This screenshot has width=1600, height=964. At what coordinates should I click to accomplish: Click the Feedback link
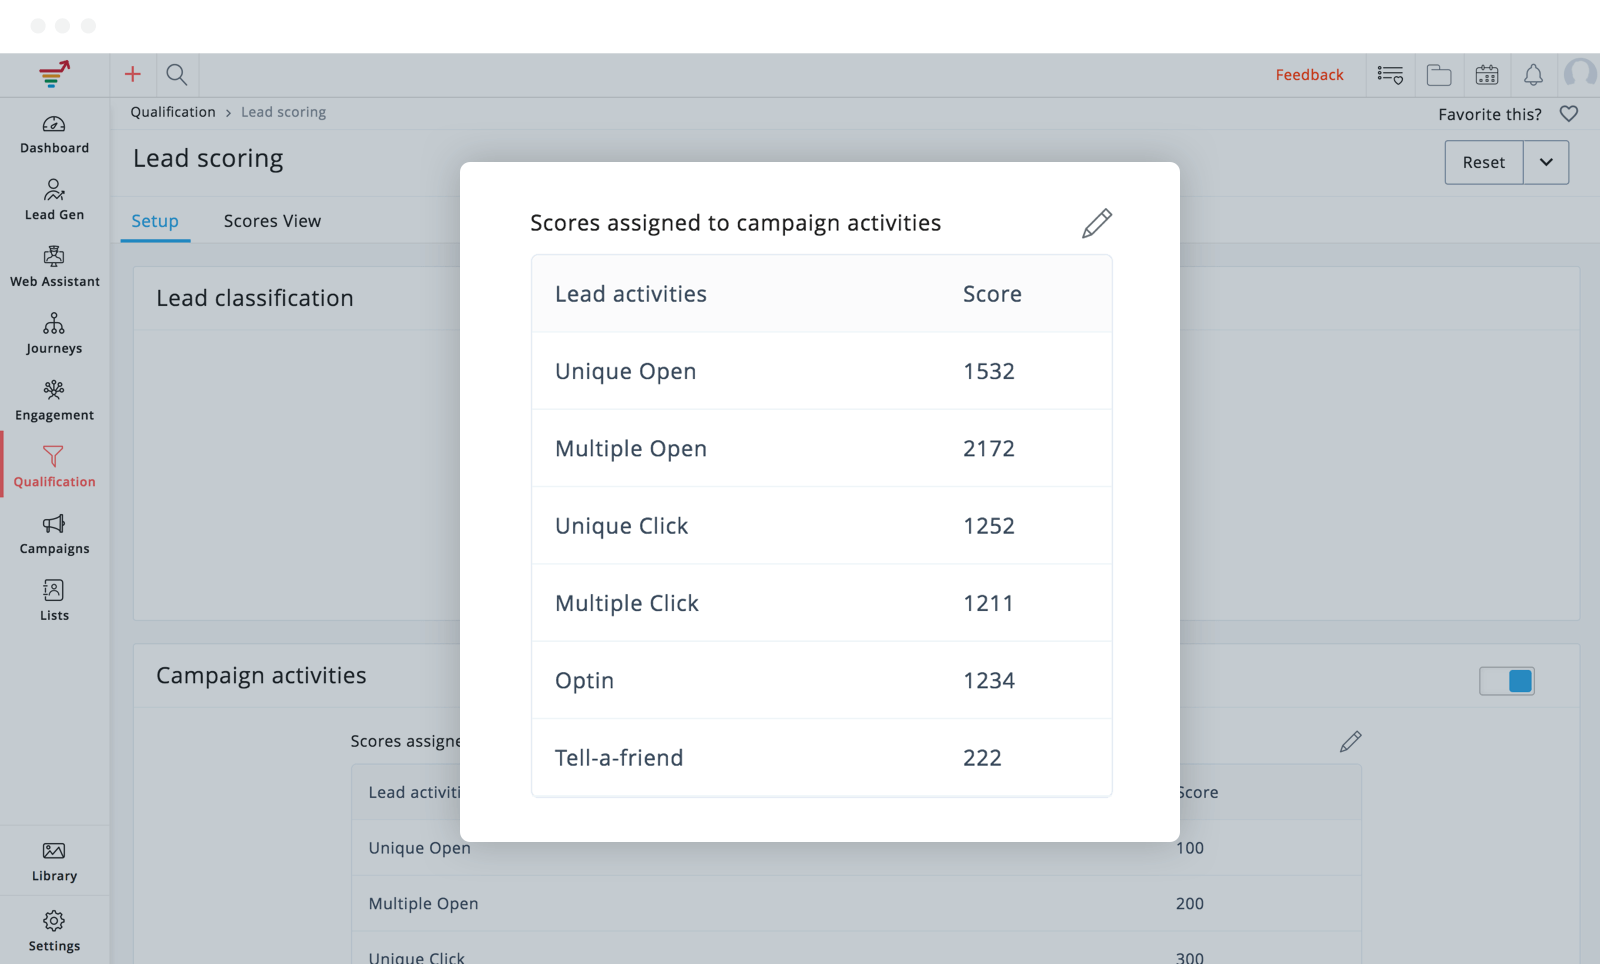pyautogui.click(x=1309, y=75)
